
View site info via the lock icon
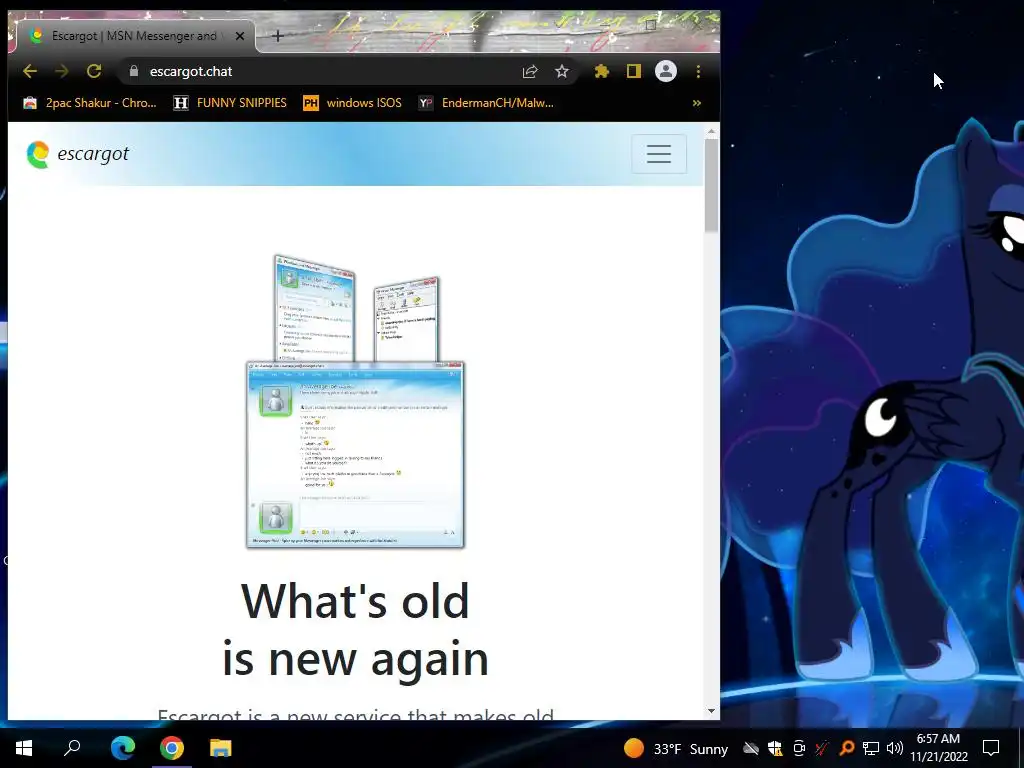[x=134, y=71]
